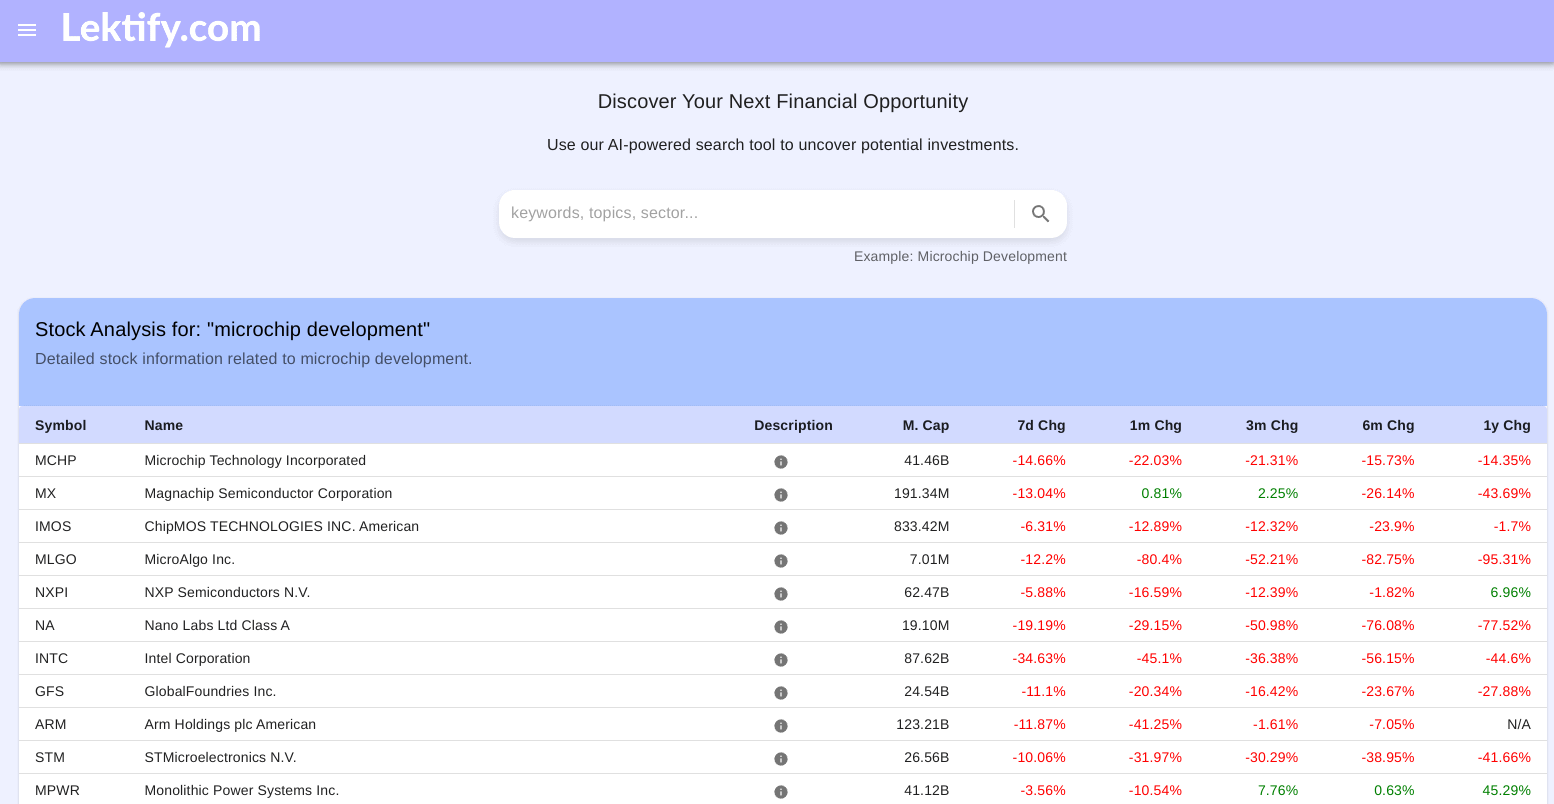
Task: Select the MX symbol cell
Action: pyautogui.click(x=46, y=493)
